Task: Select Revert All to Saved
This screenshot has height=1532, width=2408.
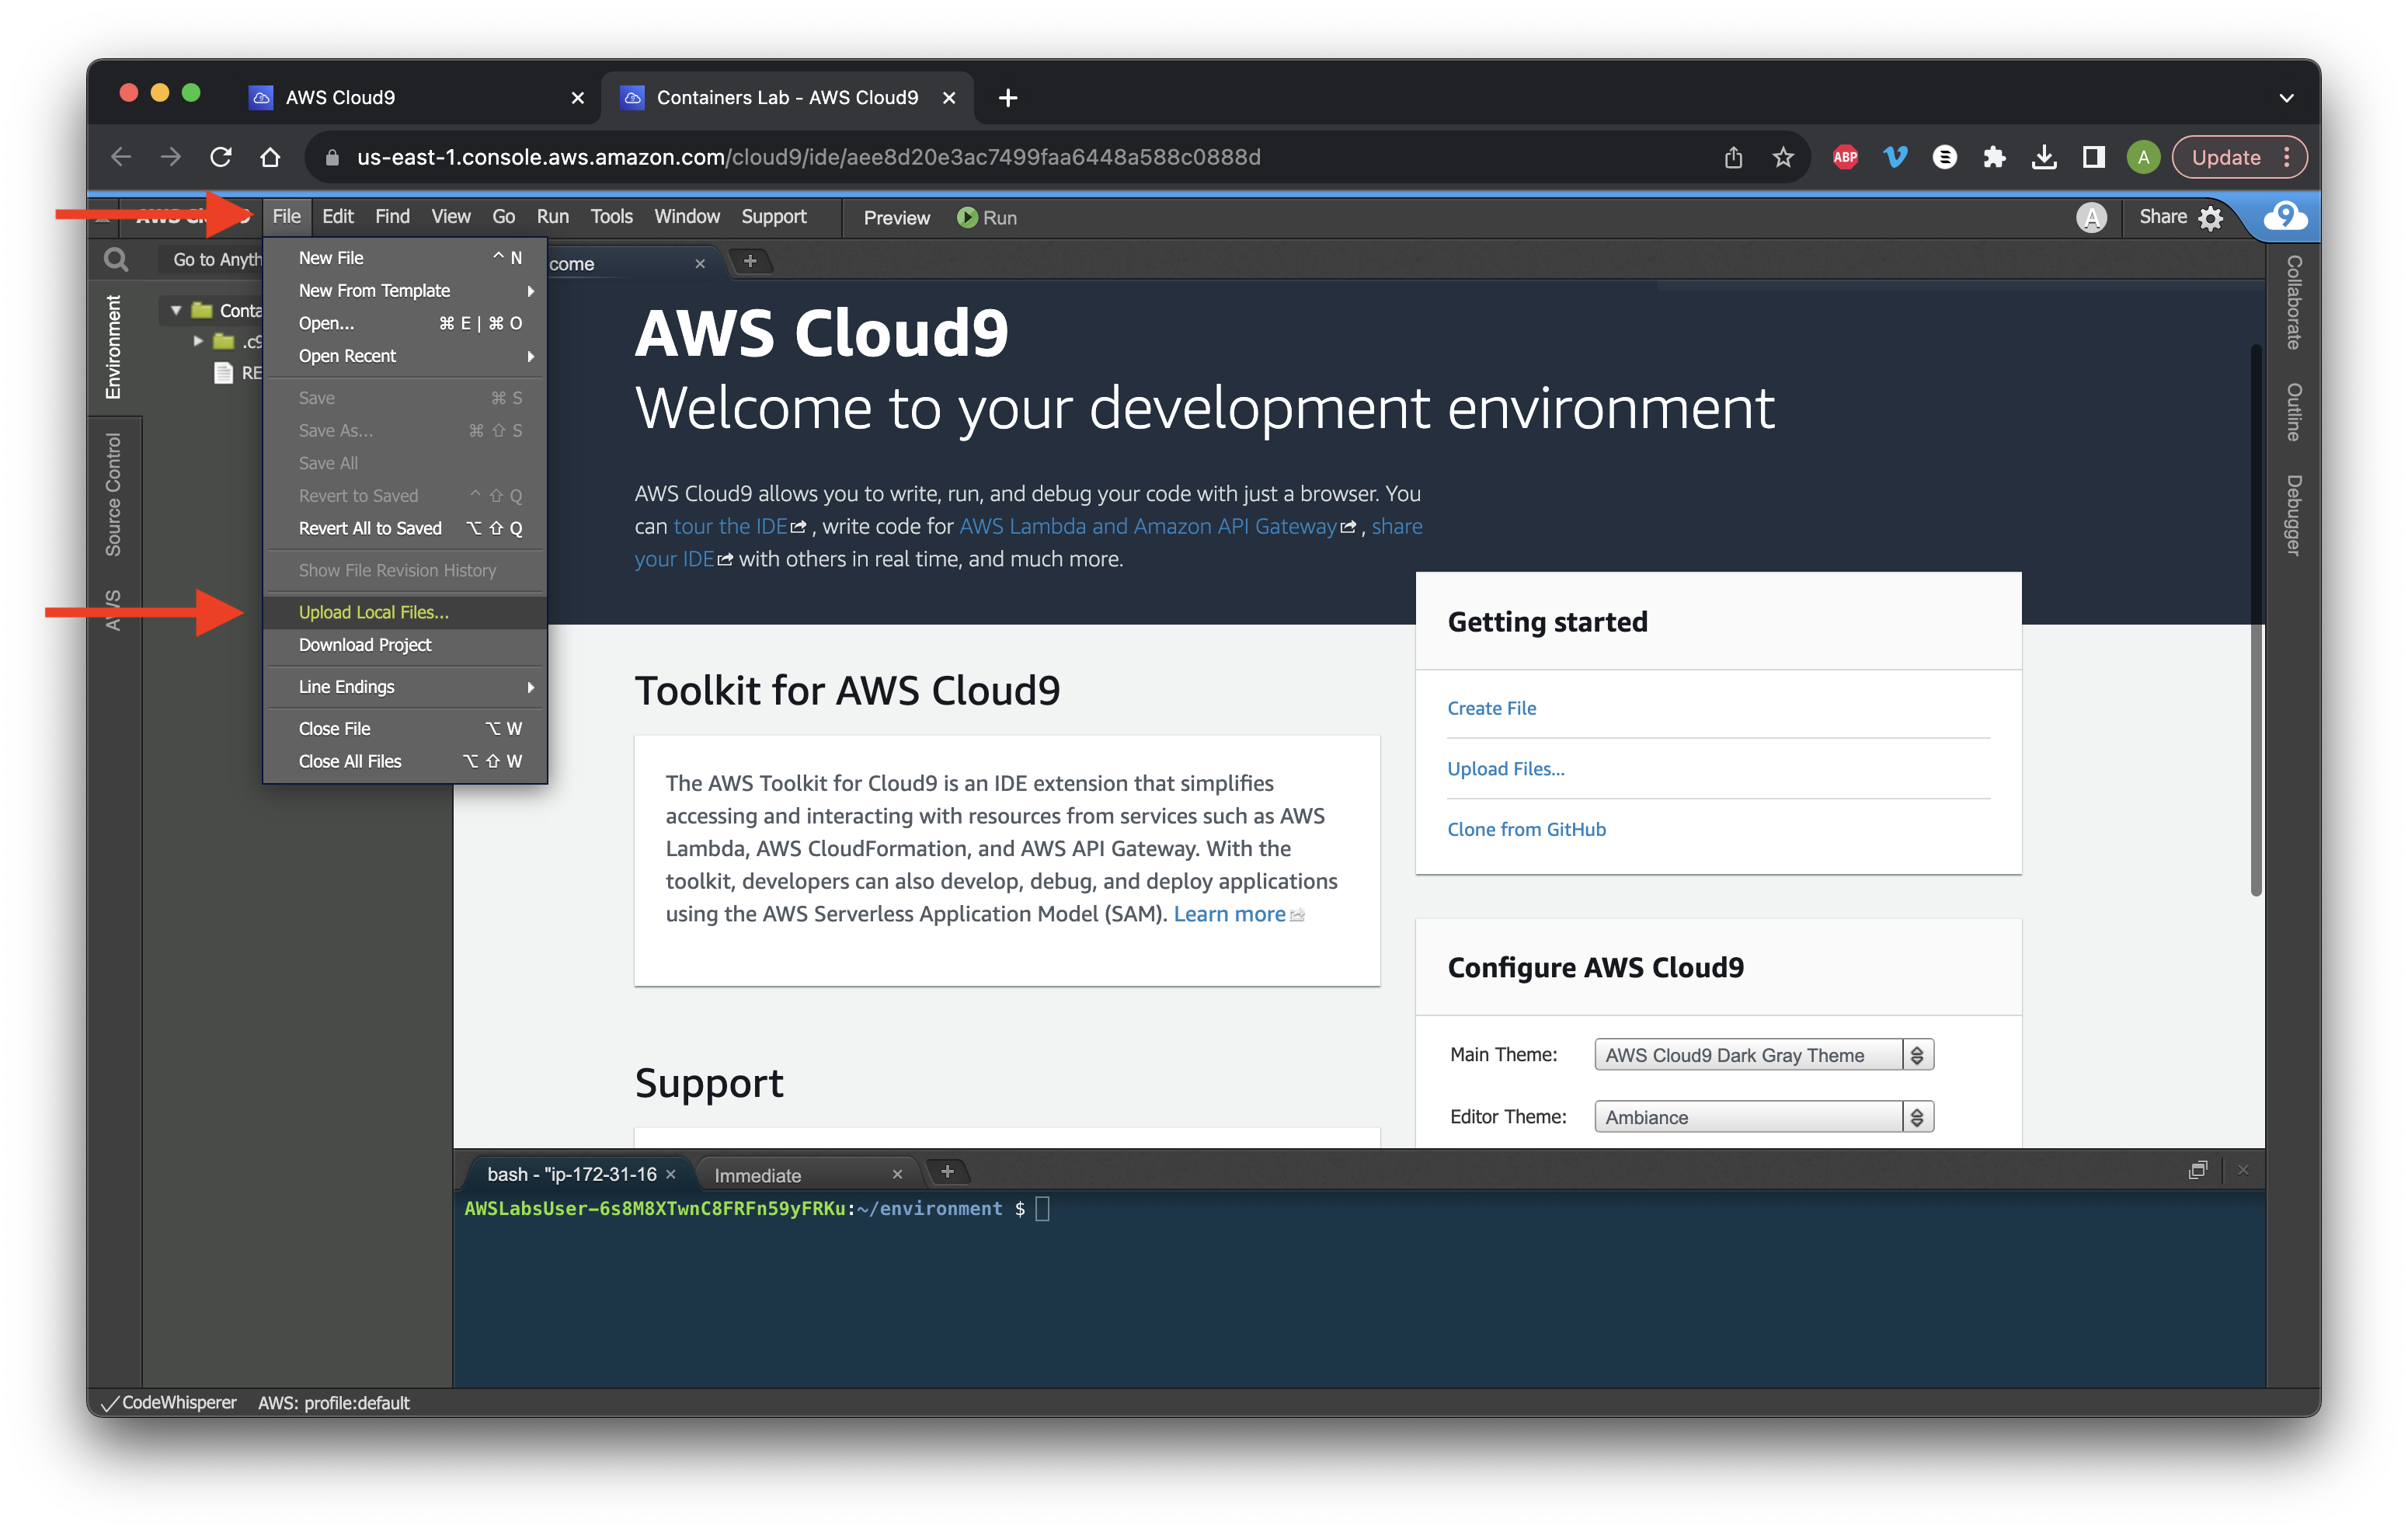Action: (x=405, y=528)
